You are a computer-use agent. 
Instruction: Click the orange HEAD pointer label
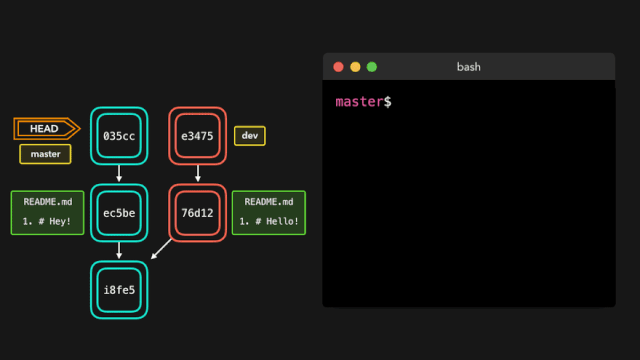(47, 129)
